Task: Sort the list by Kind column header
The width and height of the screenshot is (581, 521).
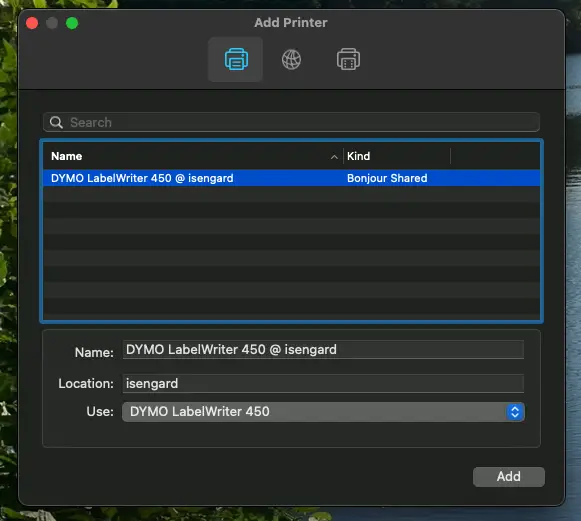Action: (x=397, y=156)
